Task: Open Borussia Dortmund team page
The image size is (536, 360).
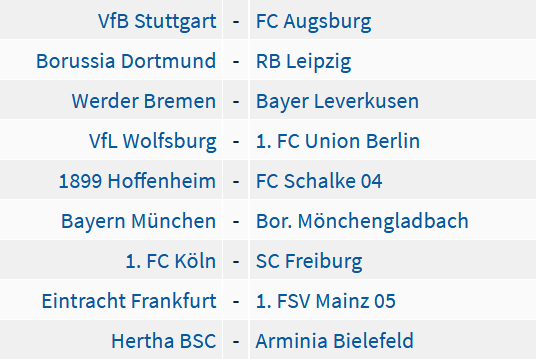Action: 126,61
